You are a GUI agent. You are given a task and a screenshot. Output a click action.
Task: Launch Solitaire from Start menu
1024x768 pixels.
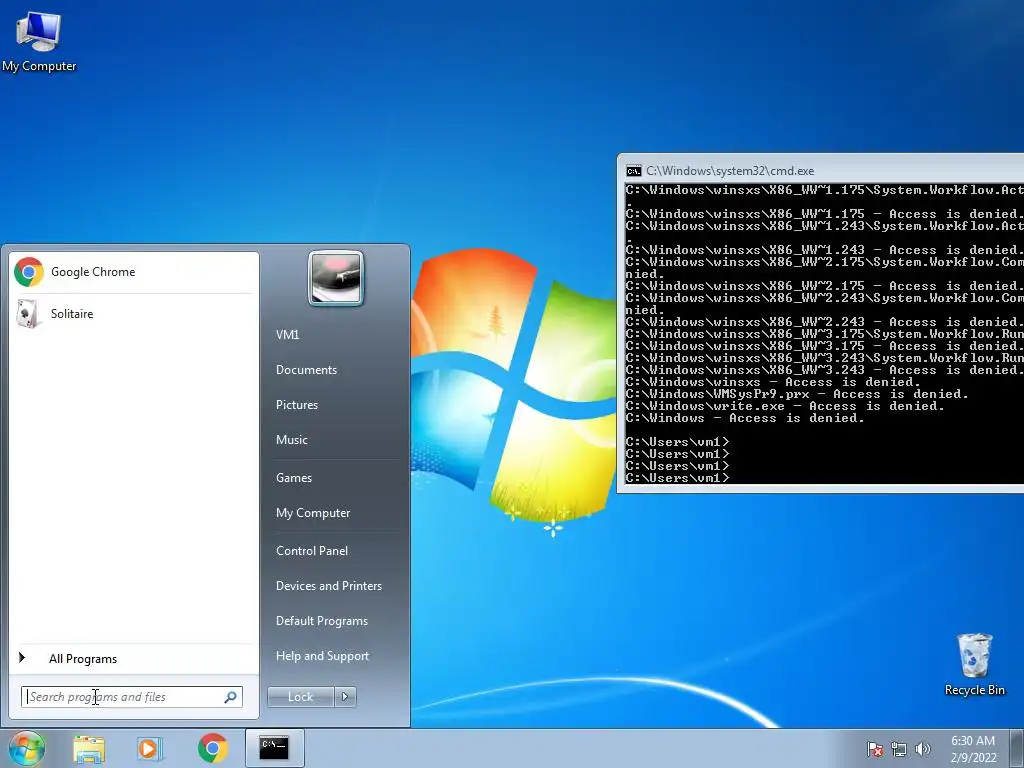pyautogui.click(x=134, y=313)
